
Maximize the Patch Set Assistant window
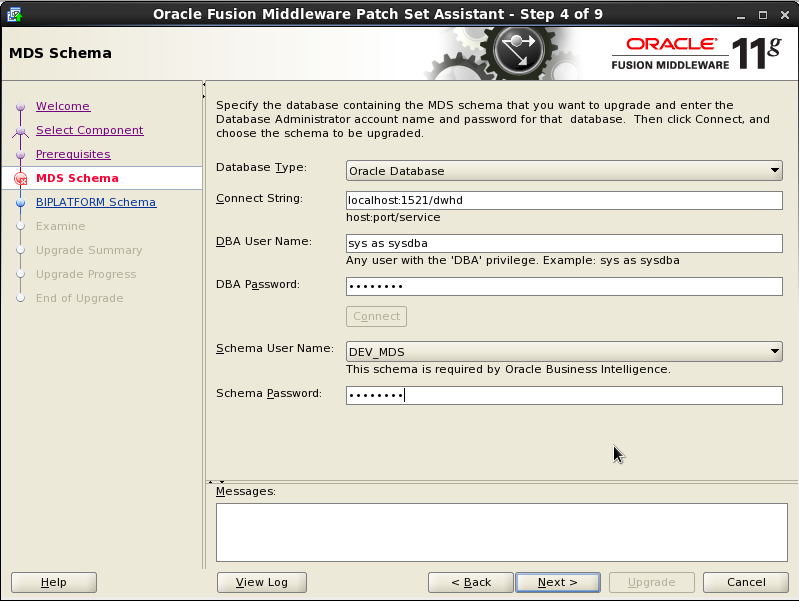pyautogui.click(x=763, y=15)
